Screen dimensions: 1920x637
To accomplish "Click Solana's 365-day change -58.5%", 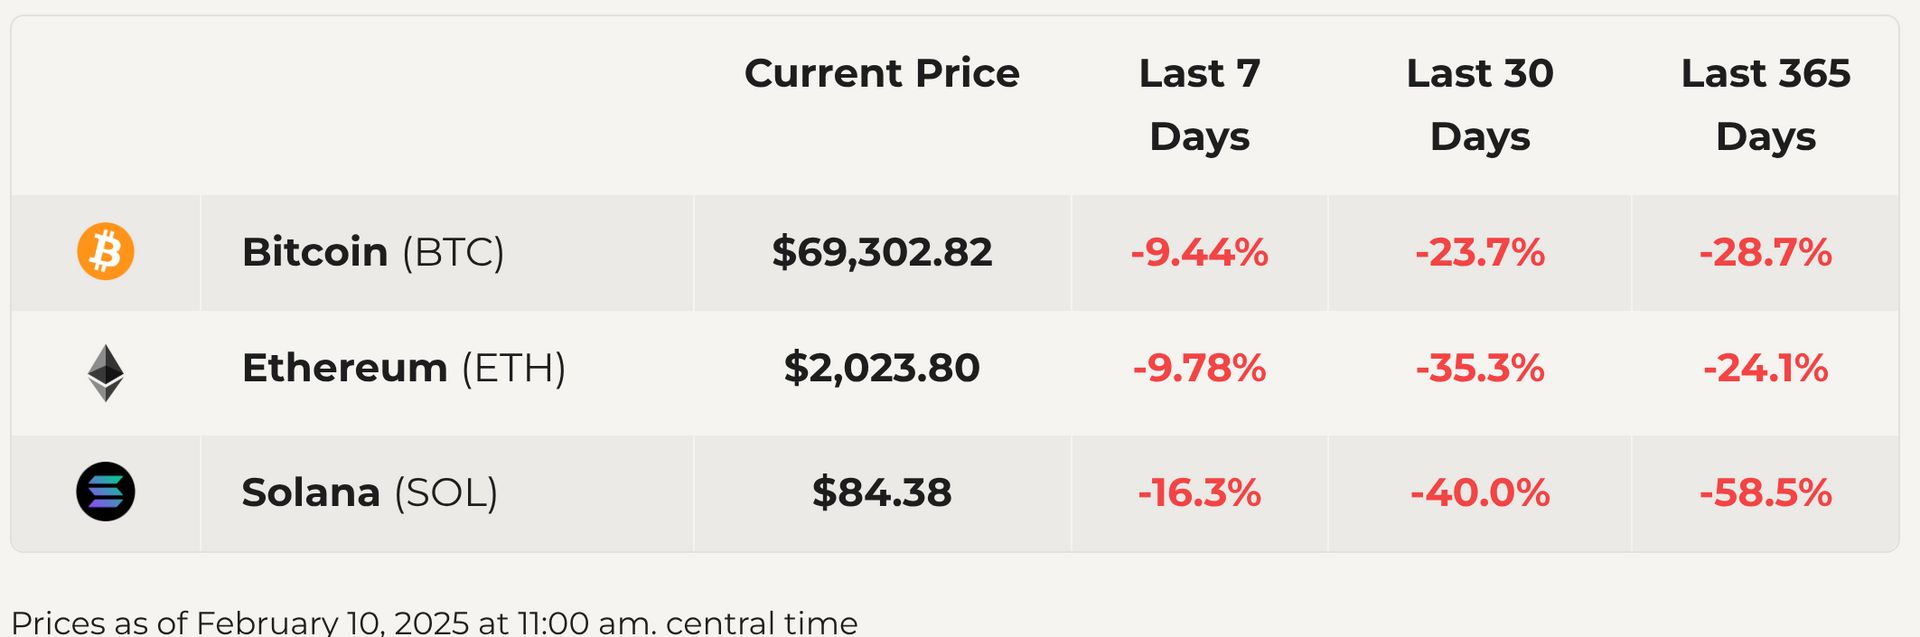I will point(1765,493).
